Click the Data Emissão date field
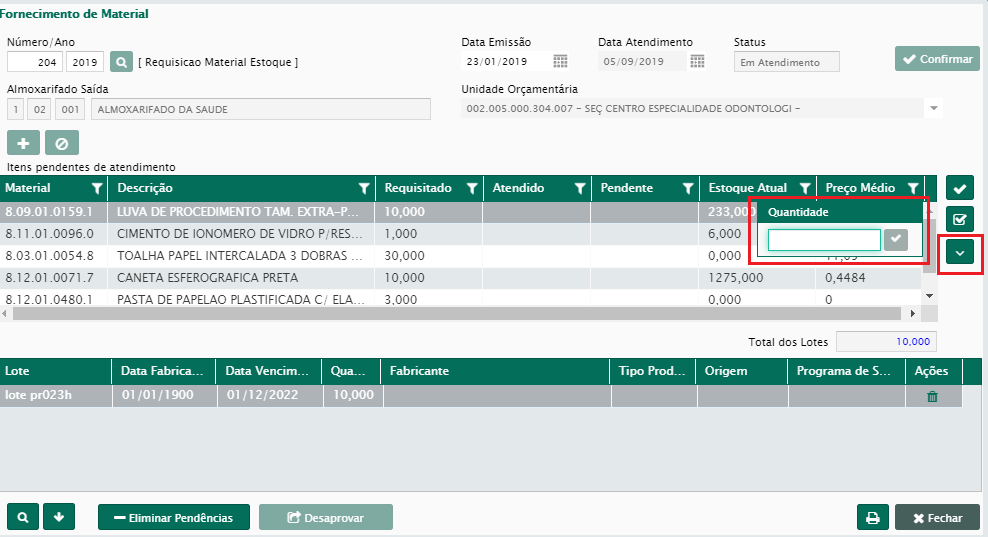988x537 pixels. (x=506, y=61)
